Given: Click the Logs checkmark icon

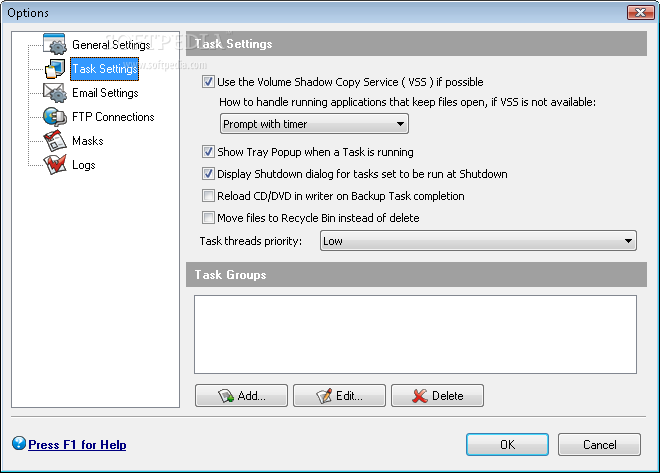Looking at the screenshot, I should click(x=55, y=165).
